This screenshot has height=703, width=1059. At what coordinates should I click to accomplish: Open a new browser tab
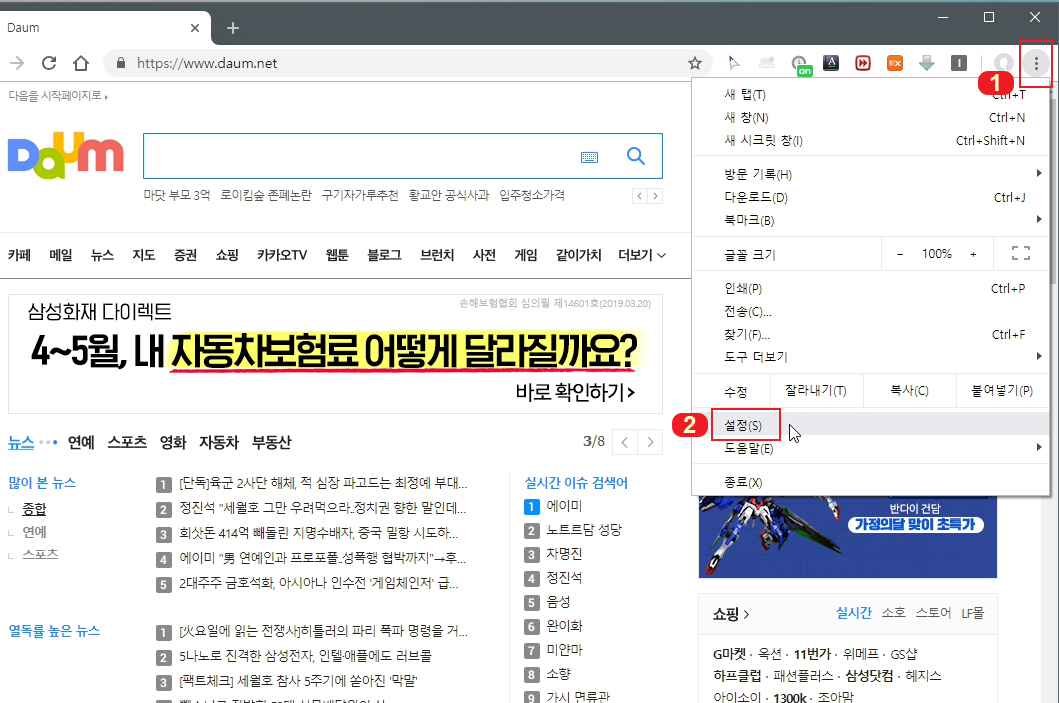[233, 28]
